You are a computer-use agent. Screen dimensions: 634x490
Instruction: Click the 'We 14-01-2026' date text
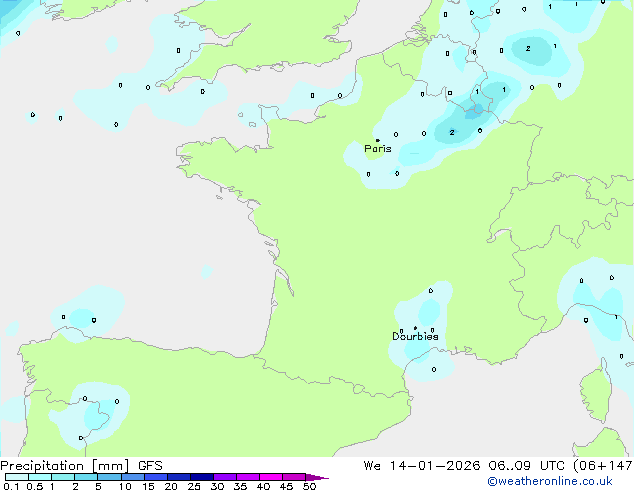(422, 466)
